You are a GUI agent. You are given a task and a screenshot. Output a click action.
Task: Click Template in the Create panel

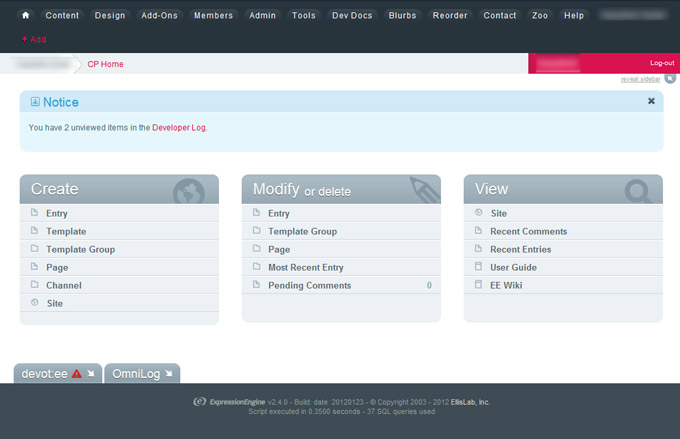click(66, 232)
